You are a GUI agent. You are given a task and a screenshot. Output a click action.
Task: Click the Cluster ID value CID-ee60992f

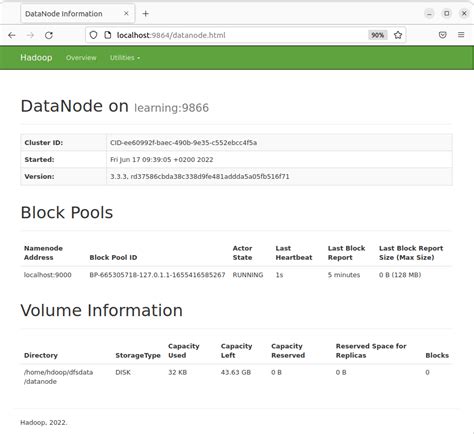183,143
